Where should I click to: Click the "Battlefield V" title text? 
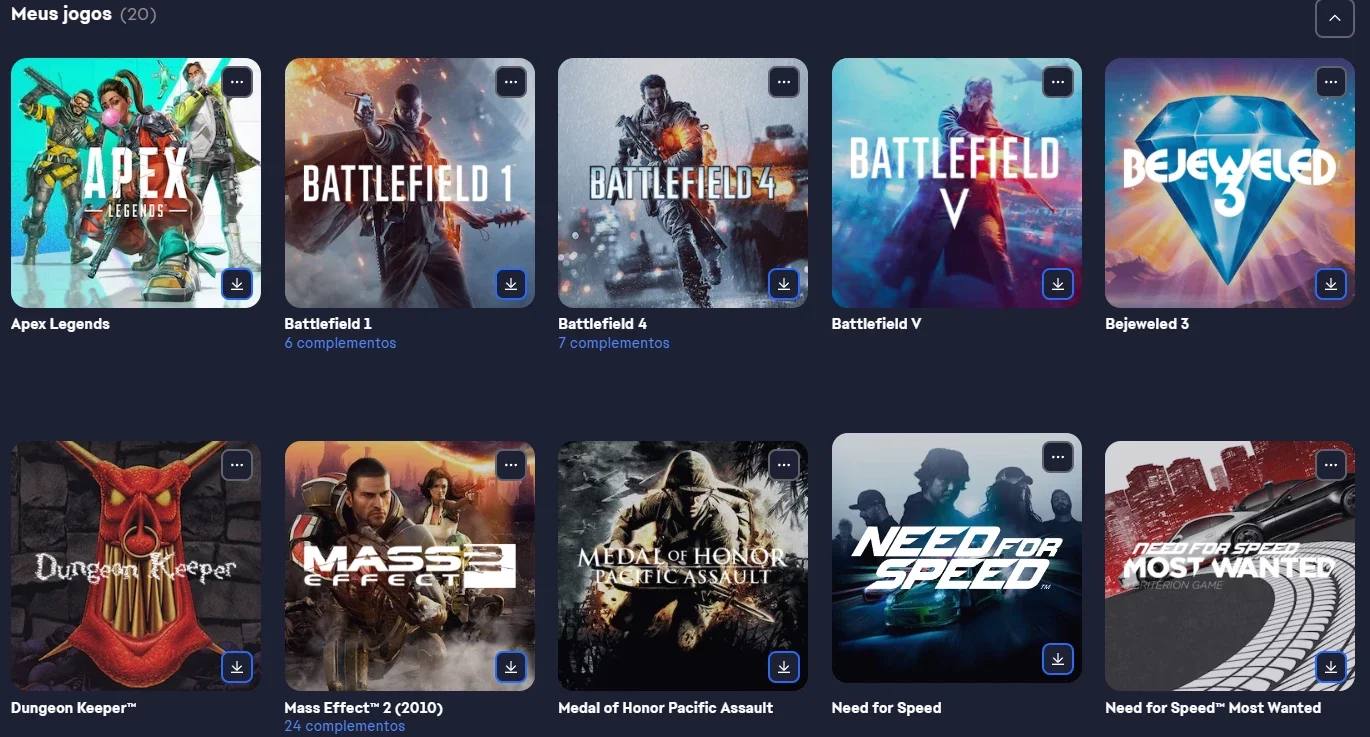coord(876,324)
